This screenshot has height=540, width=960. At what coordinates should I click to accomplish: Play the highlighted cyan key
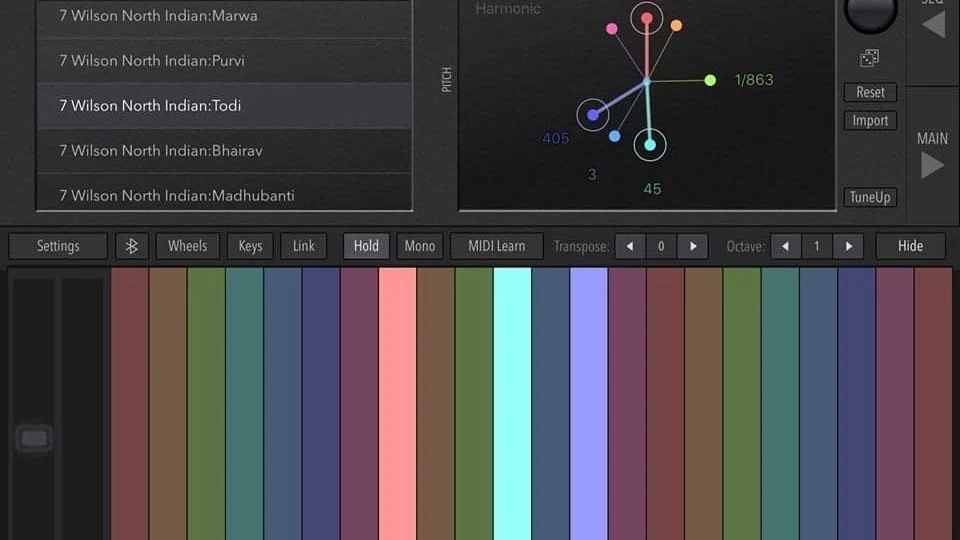click(512, 404)
